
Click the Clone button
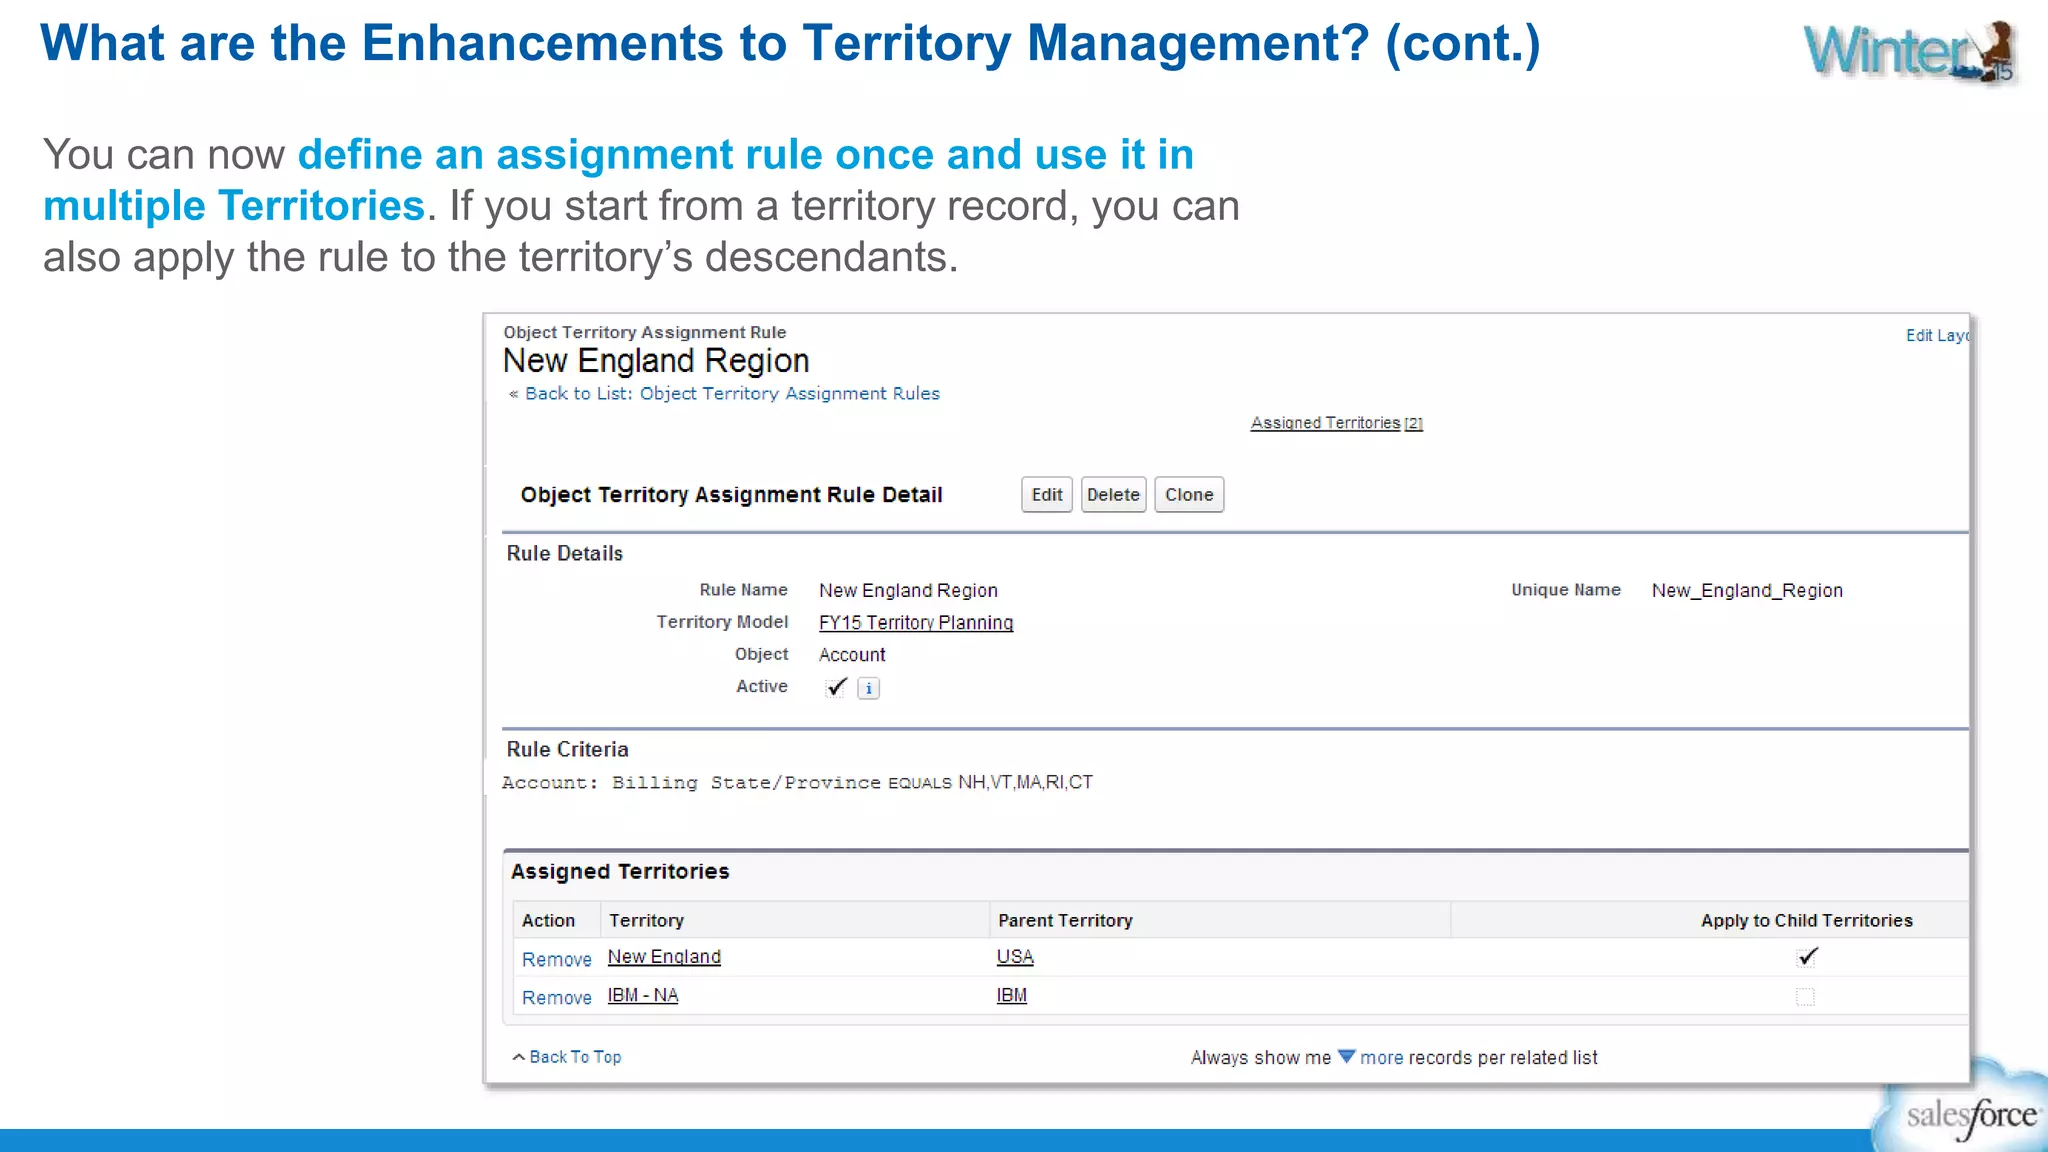pos(1189,495)
